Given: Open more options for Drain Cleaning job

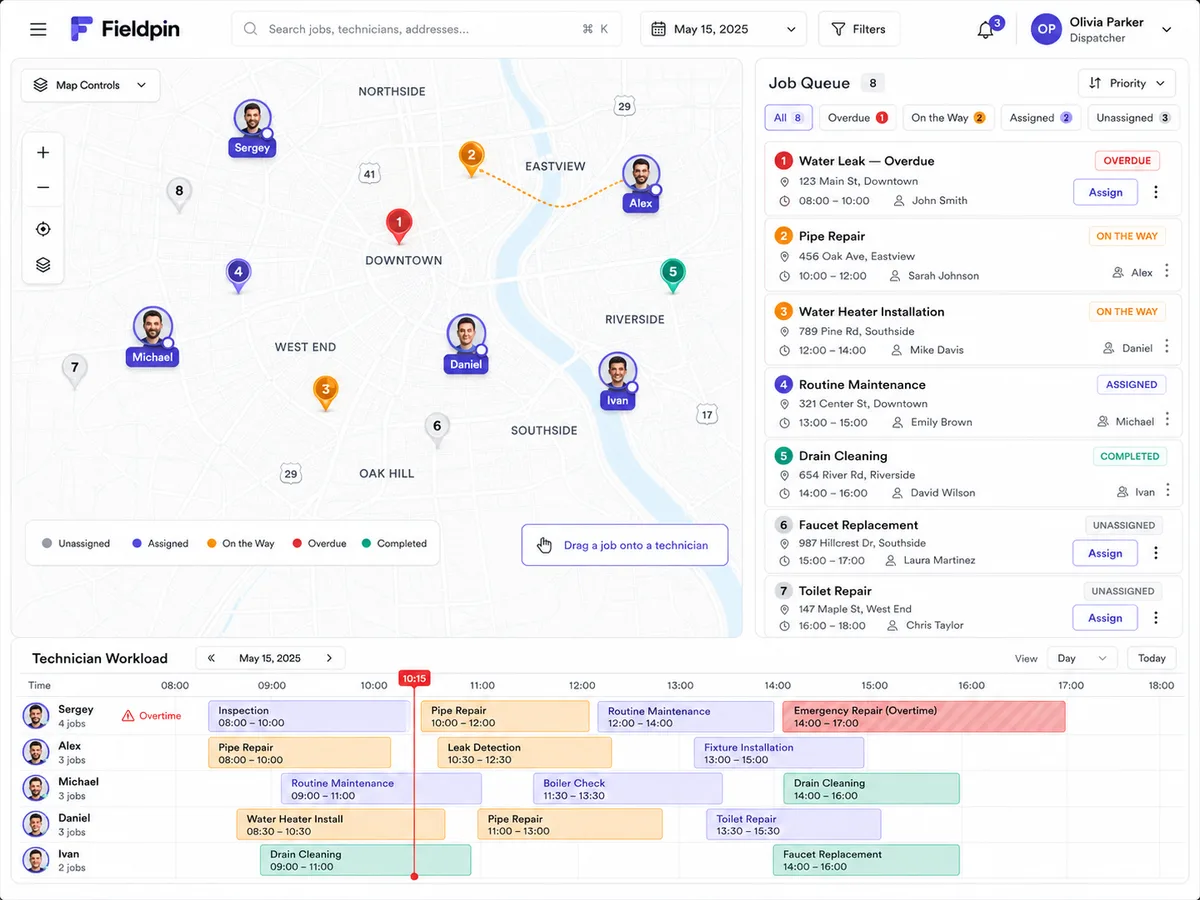Looking at the screenshot, I should (1166, 491).
